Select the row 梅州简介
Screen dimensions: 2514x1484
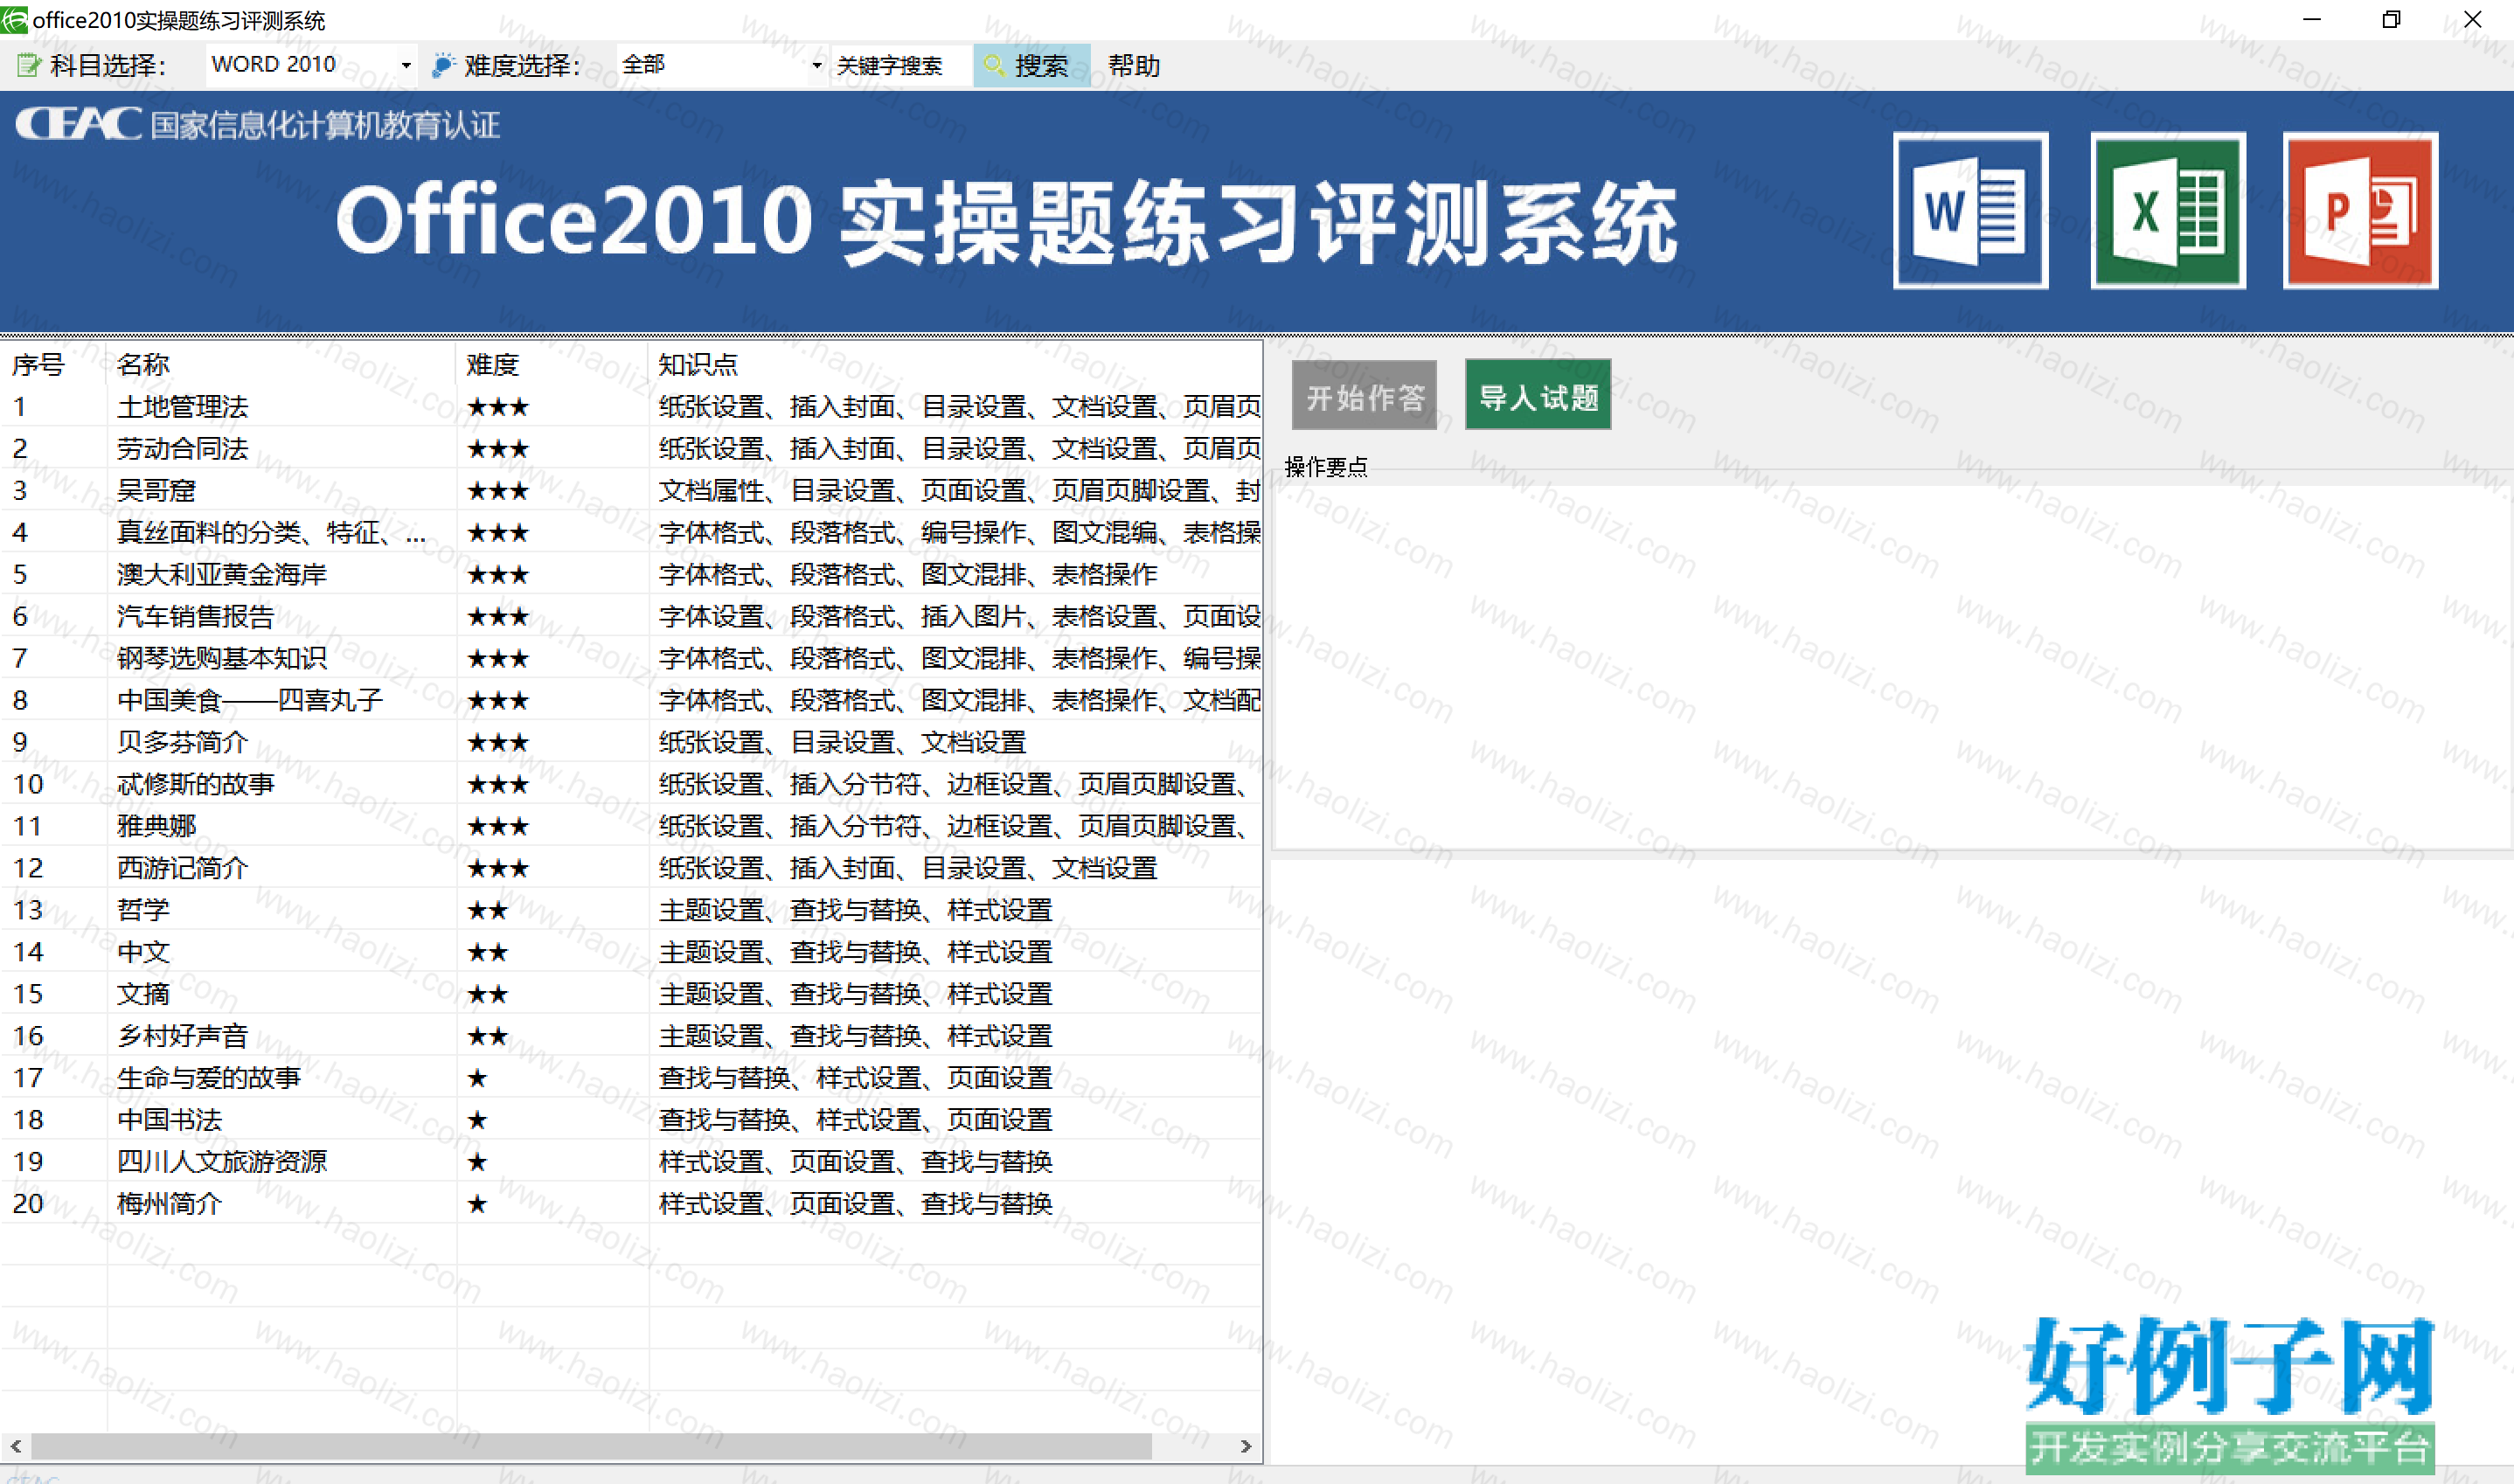(631, 1205)
